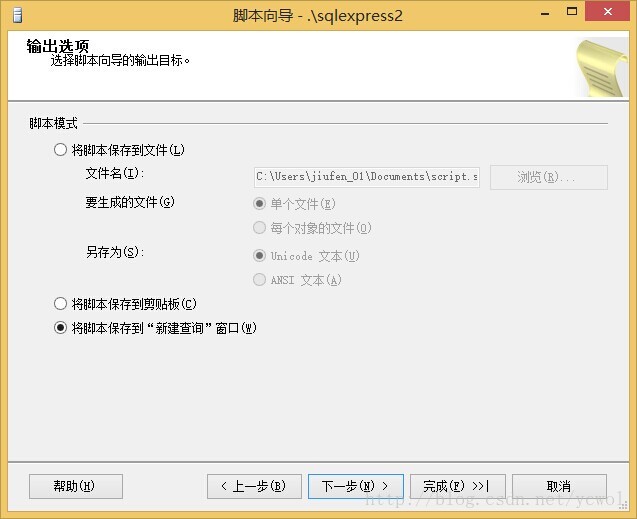
Task: Click the script wizard title bar icon
Action: point(17,15)
